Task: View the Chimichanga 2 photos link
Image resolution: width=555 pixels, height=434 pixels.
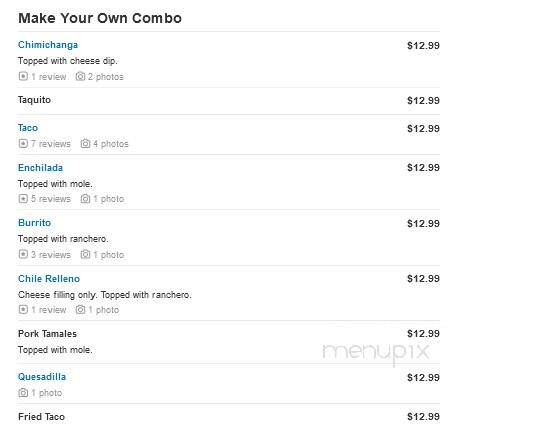Action: 105,77
